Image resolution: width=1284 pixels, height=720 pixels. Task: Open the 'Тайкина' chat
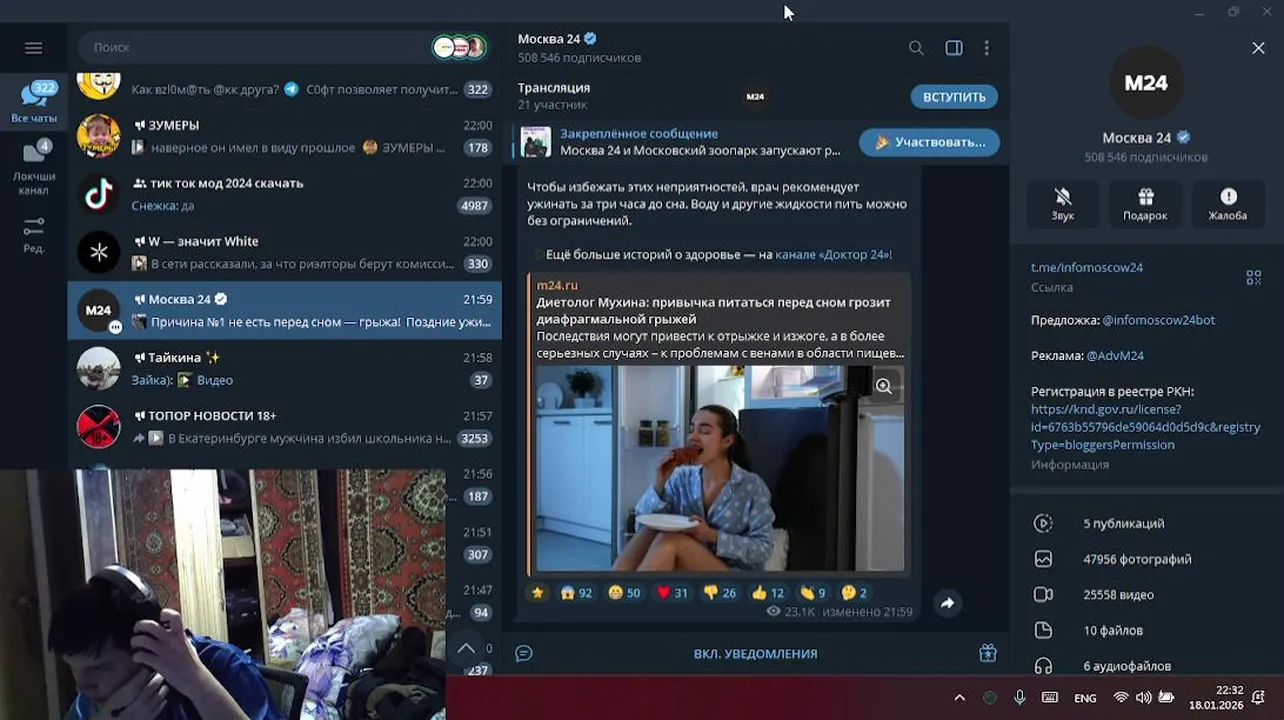[x=284, y=368]
